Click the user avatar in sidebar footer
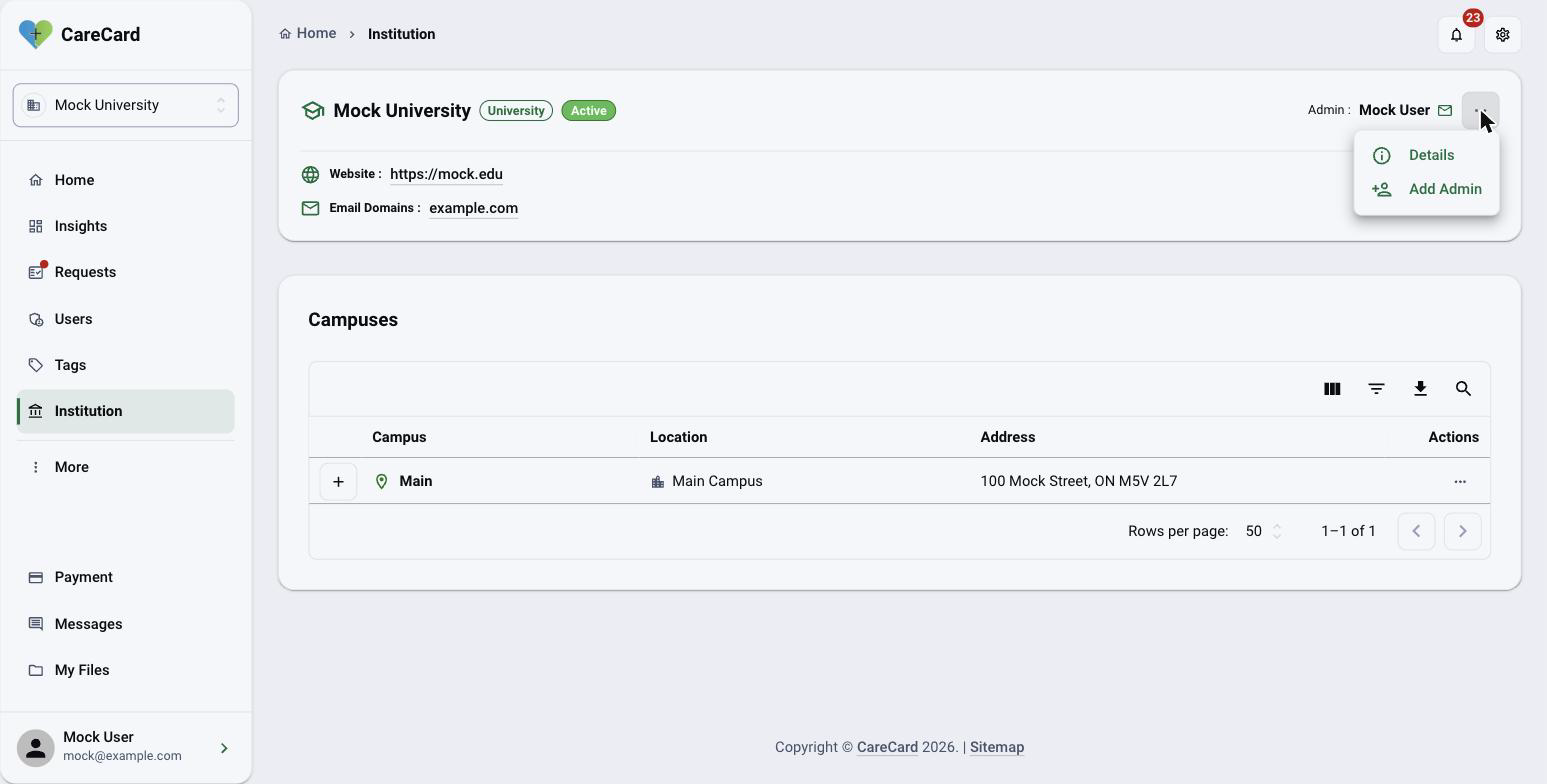Viewport: 1547px width, 784px height. [x=35, y=748]
